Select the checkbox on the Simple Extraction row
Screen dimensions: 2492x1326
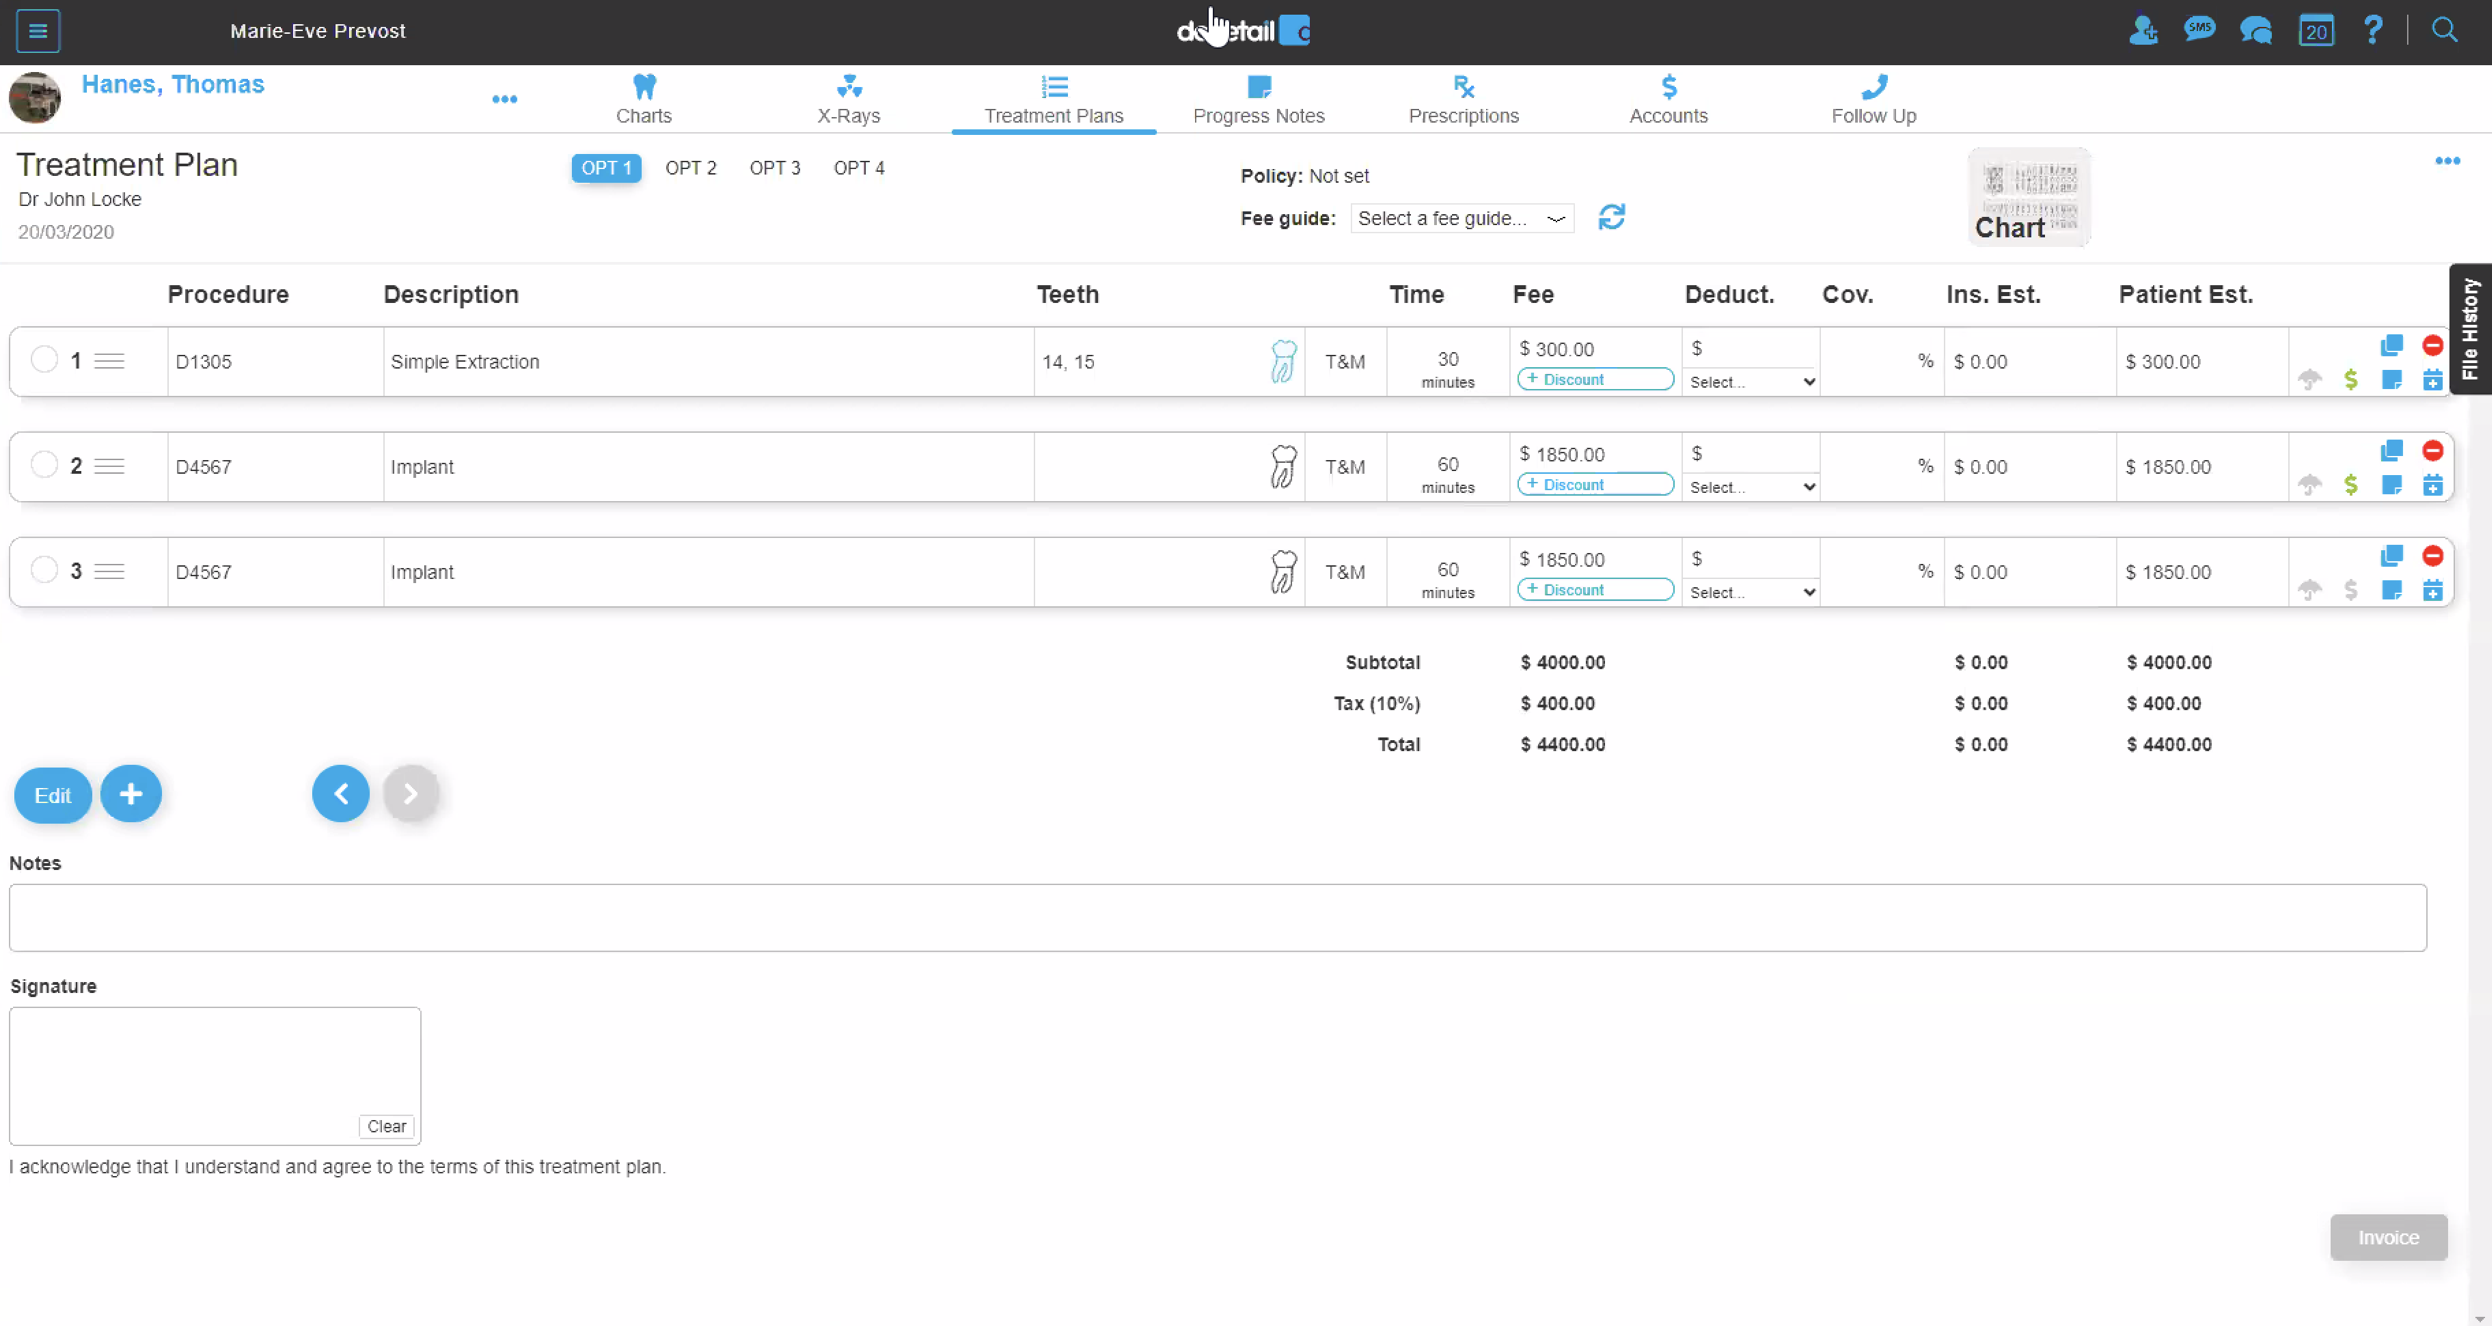(x=44, y=360)
